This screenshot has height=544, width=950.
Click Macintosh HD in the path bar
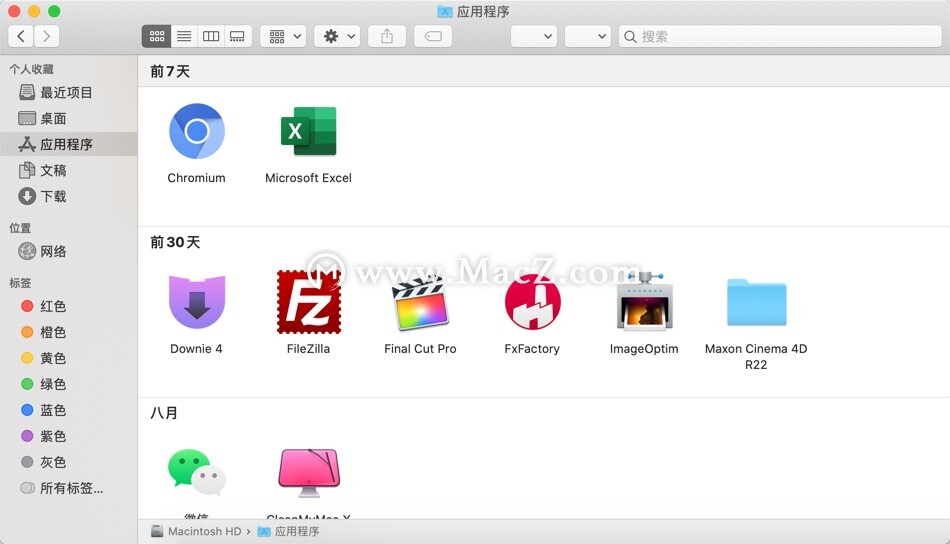[196, 531]
